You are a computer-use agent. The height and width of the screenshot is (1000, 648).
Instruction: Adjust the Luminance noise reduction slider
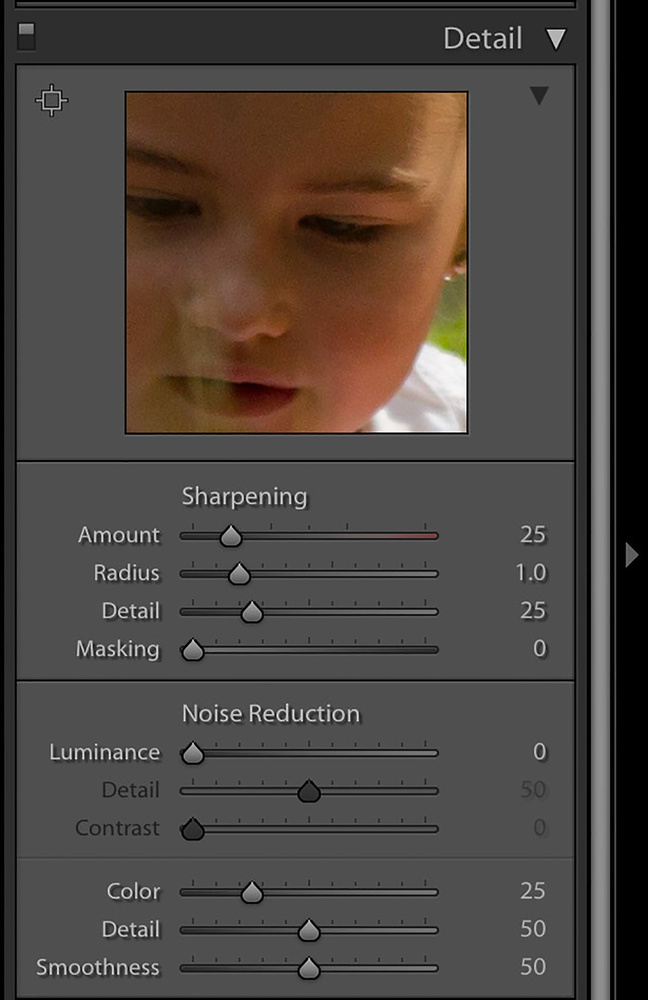click(x=193, y=754)
